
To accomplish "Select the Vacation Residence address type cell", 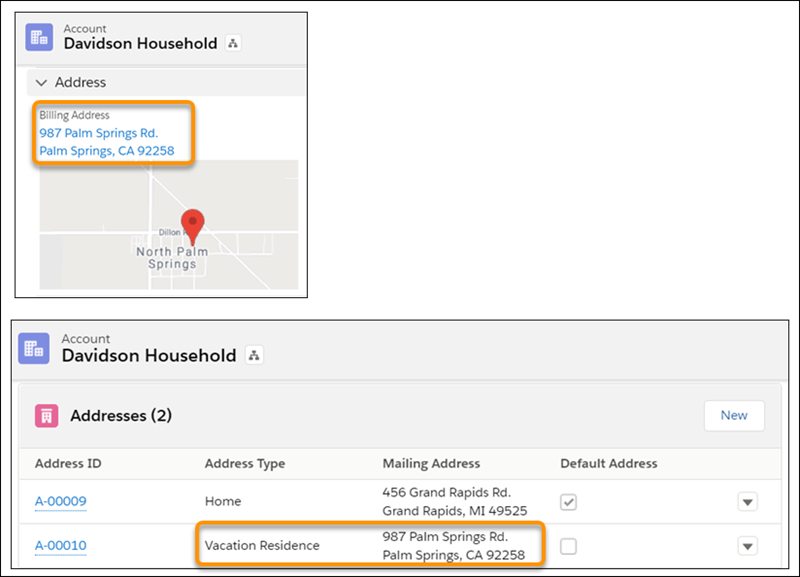I will (262, 545).
